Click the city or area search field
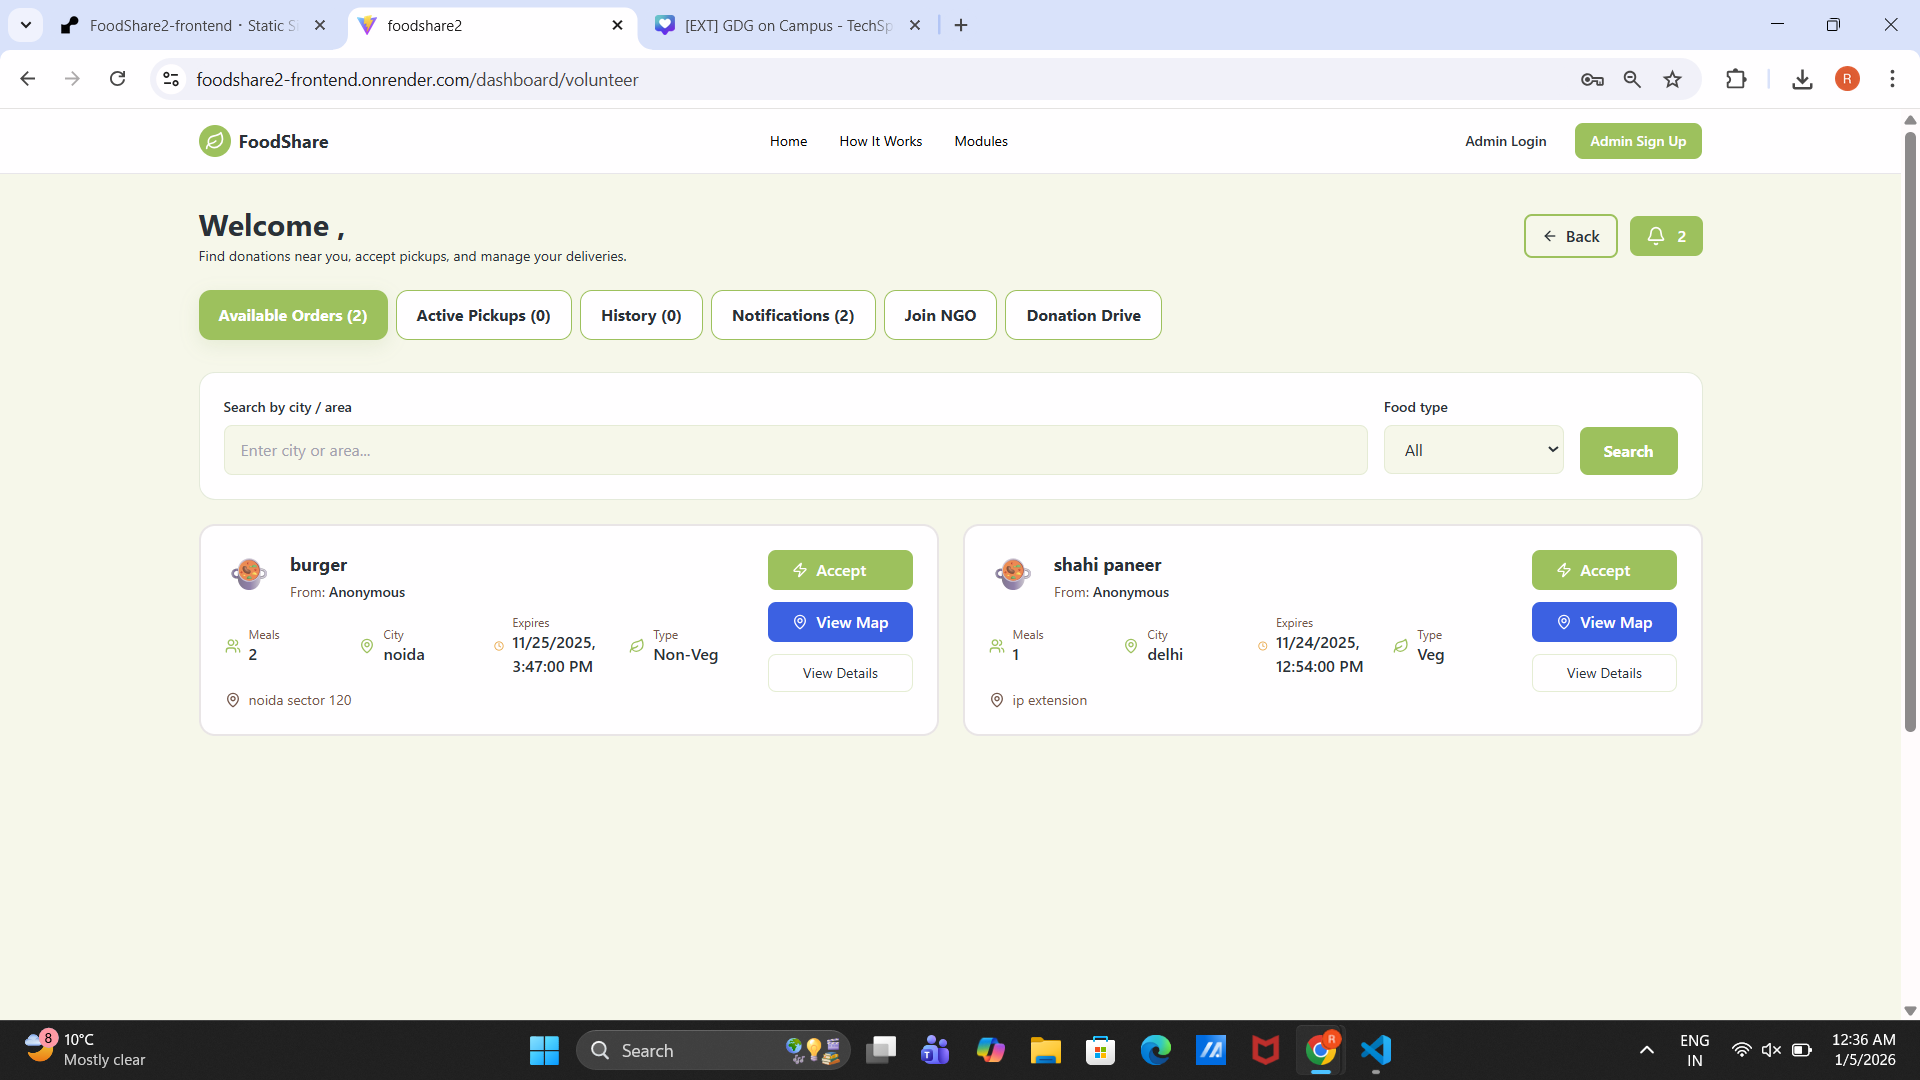 coord(795,450)
